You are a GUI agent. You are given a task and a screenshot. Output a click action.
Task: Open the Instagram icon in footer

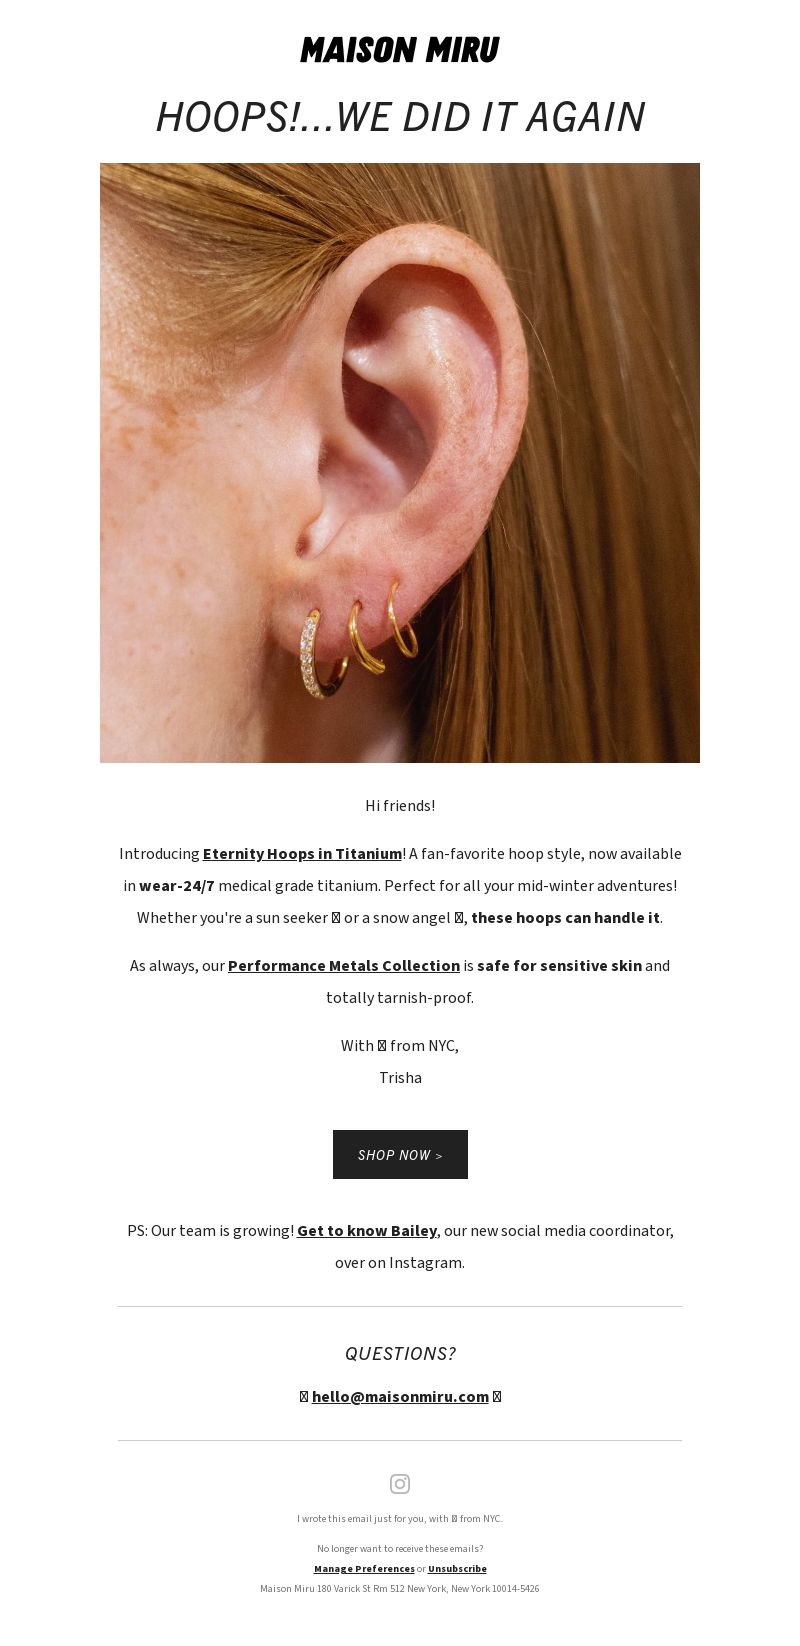click(x=400, y=1484)
